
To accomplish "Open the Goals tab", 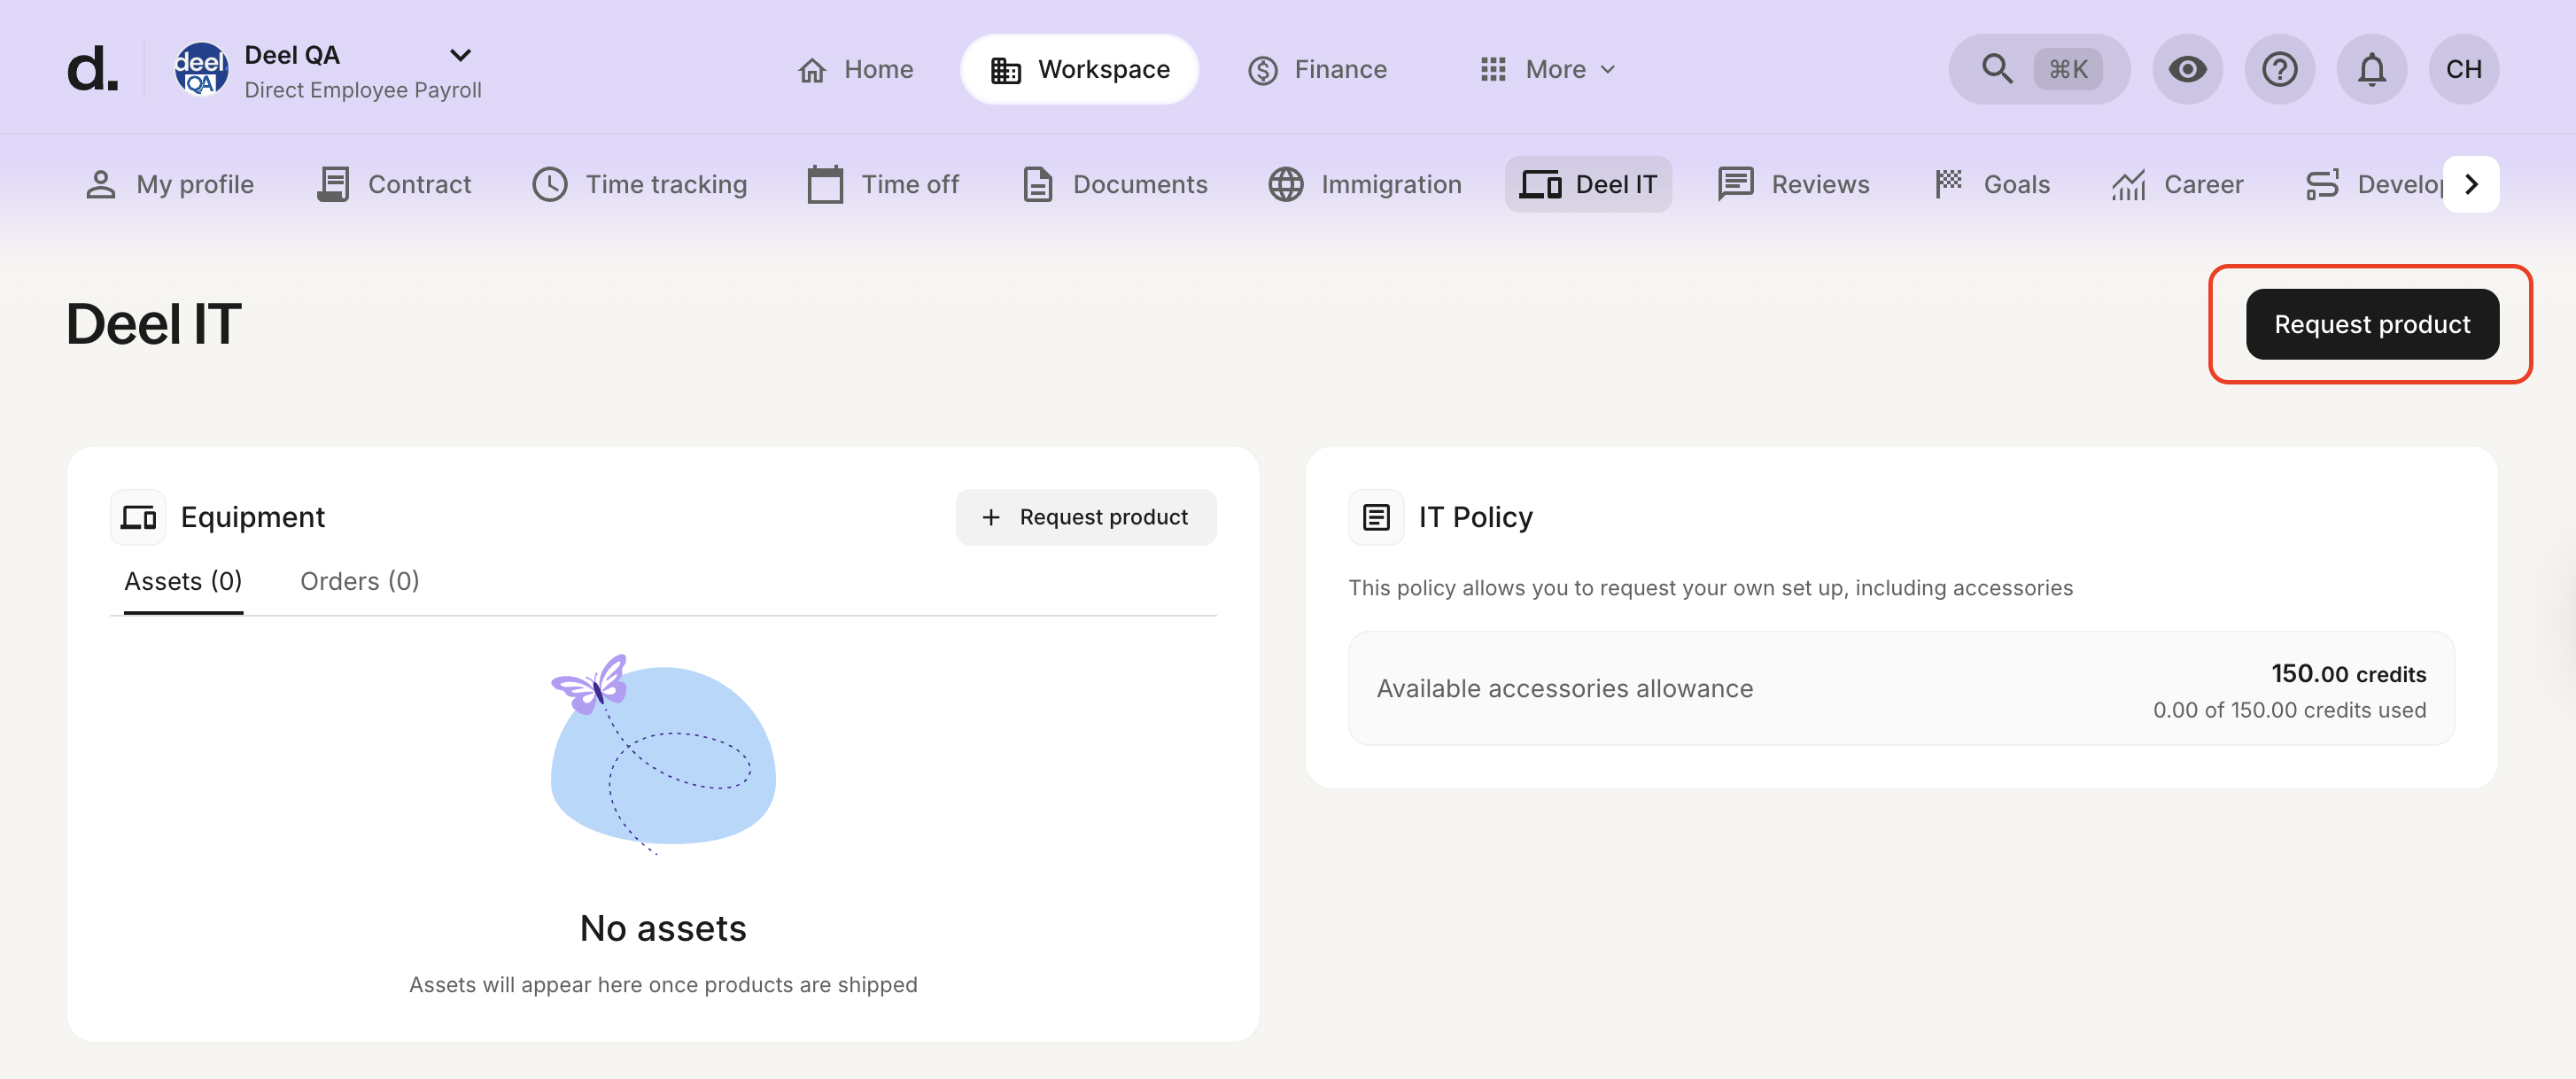I will coord(1992,184).
